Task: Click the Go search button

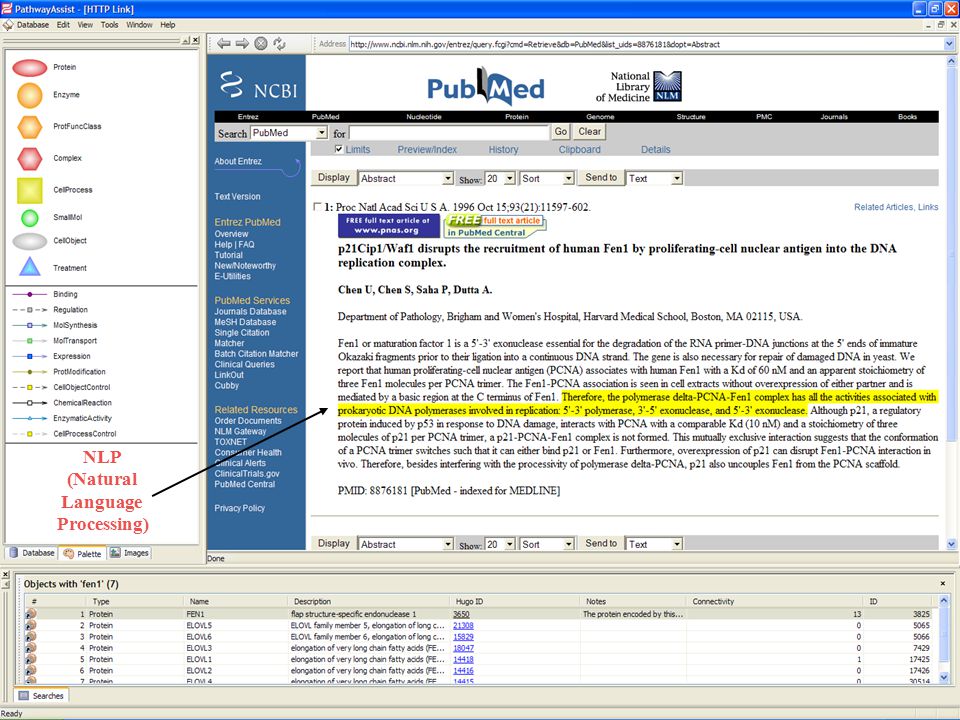Action: (561, 132)
